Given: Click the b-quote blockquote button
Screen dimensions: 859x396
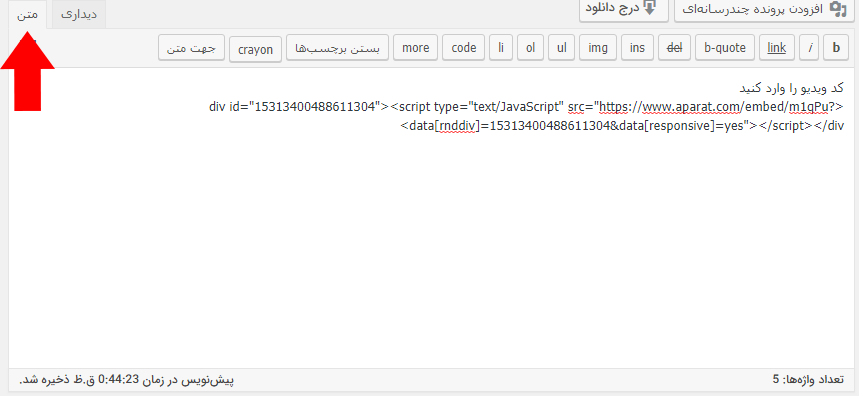Looking at the screenshot, I should click(725, 48).
